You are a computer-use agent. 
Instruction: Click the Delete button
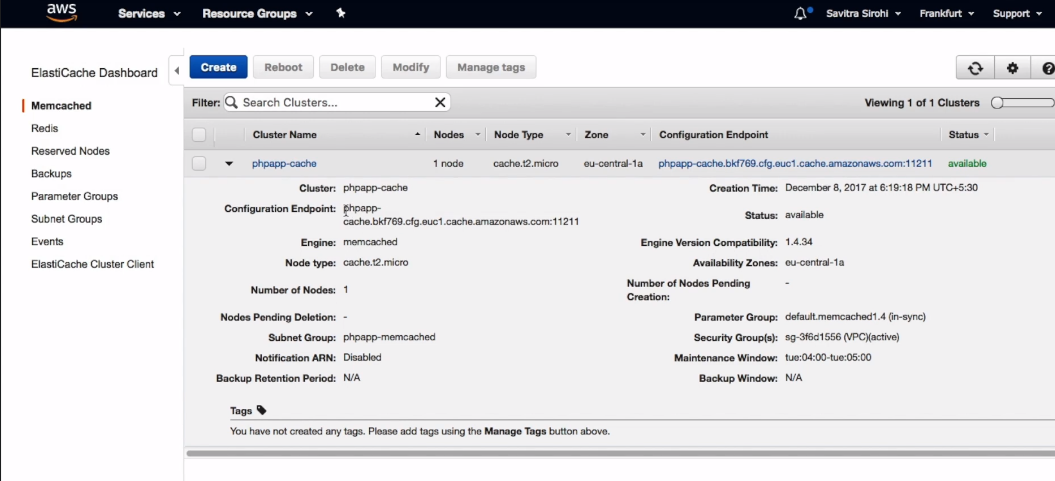[x=347, y=67]
